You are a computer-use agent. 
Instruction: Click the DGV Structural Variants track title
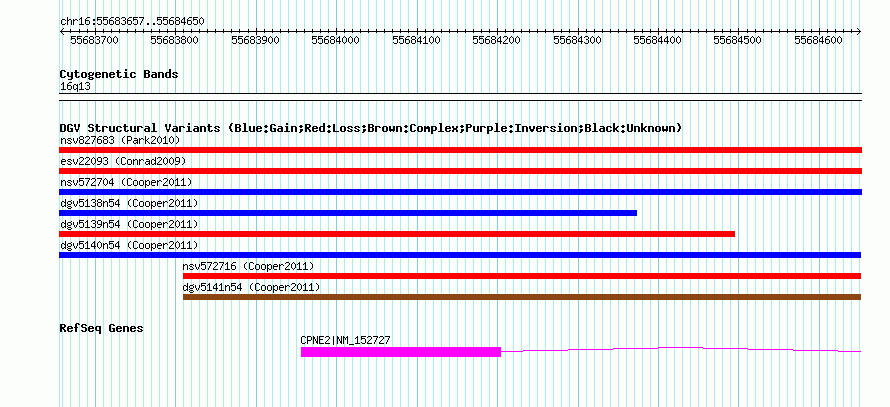371,128
